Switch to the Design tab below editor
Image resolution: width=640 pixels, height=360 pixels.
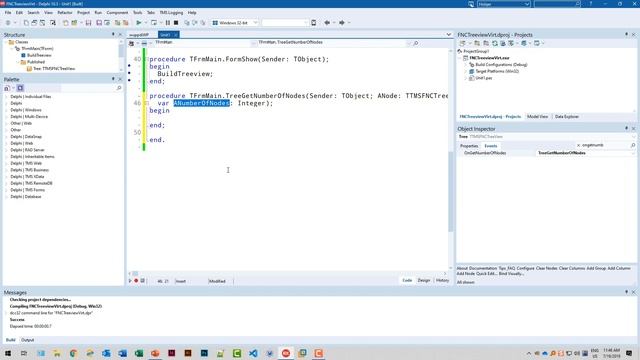pyautogui.click(x=424, y=280)
